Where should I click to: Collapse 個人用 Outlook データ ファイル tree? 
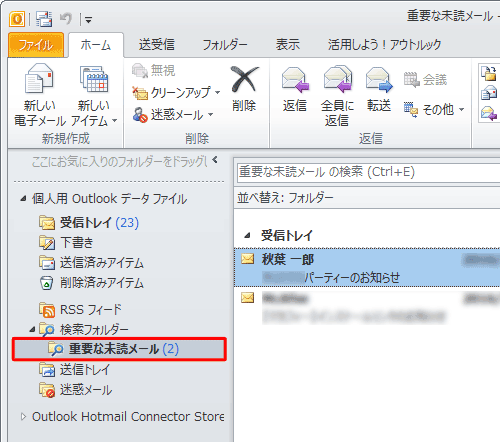tap(23, 199)
